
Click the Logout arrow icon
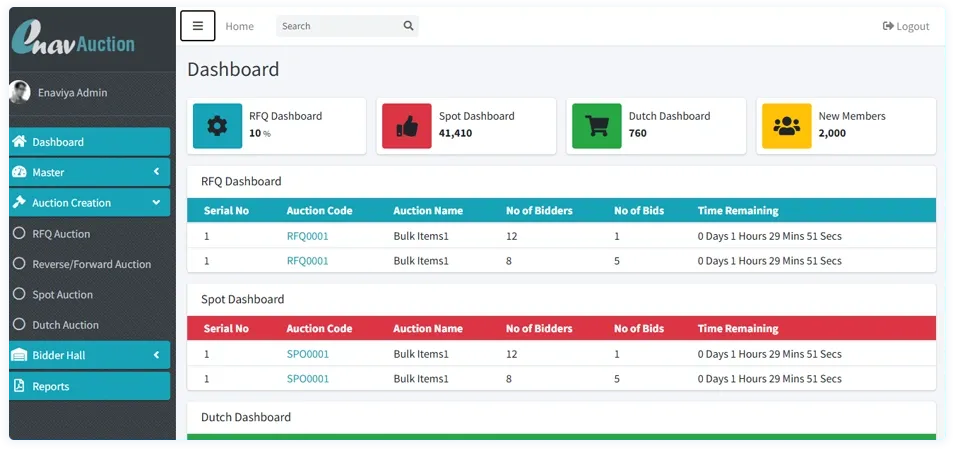point(888,26)
